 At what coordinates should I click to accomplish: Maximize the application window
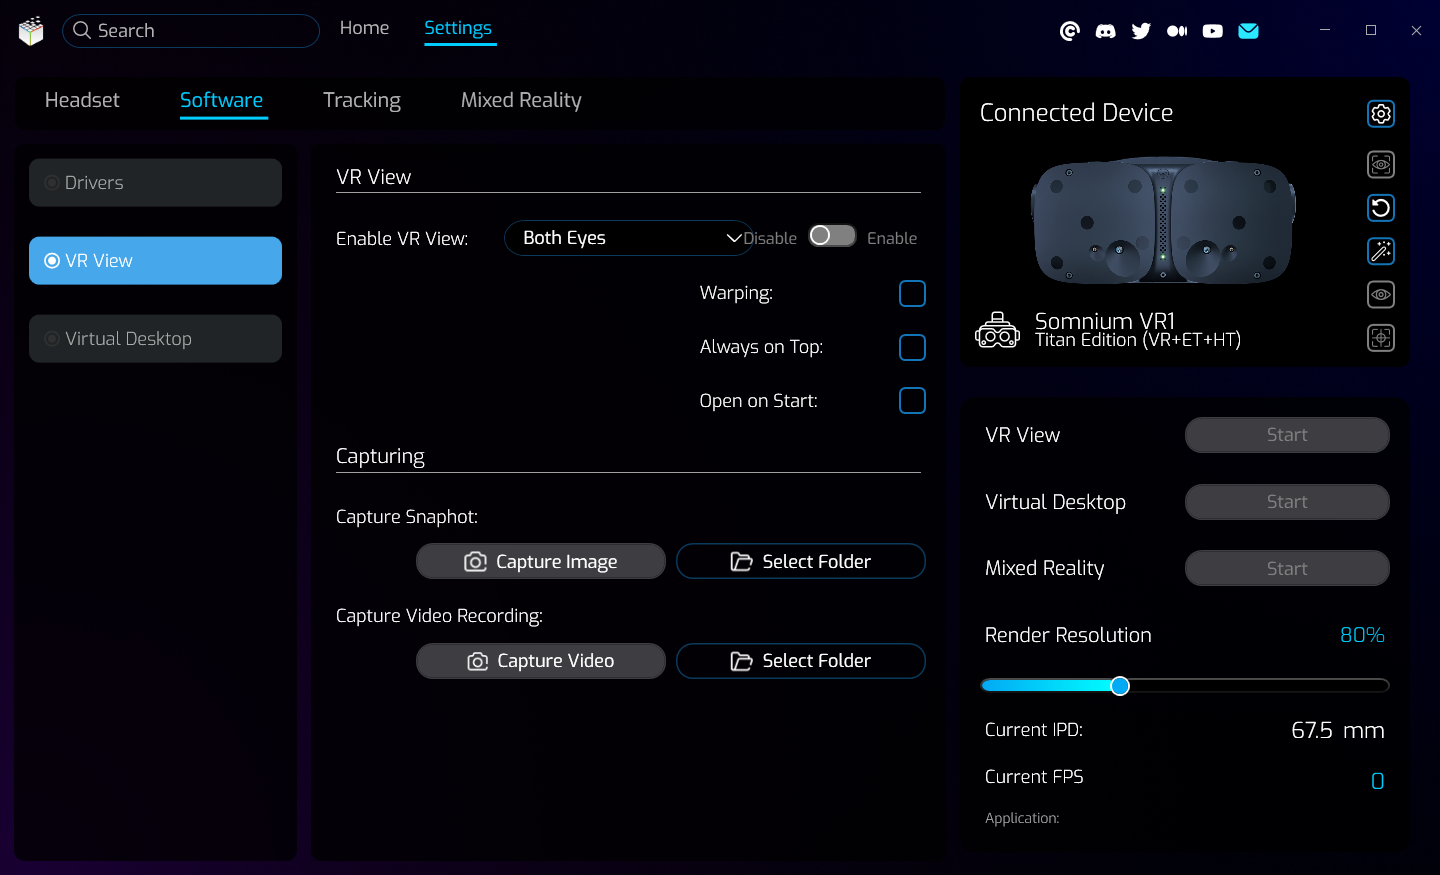[1371, 30]
